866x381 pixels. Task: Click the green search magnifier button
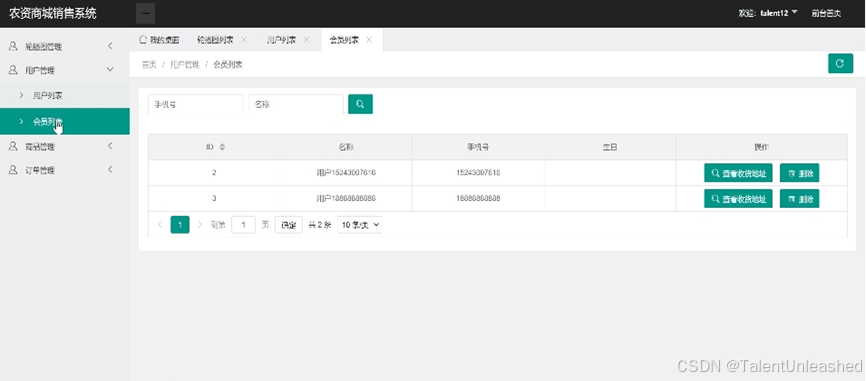[x=360, y=104]
